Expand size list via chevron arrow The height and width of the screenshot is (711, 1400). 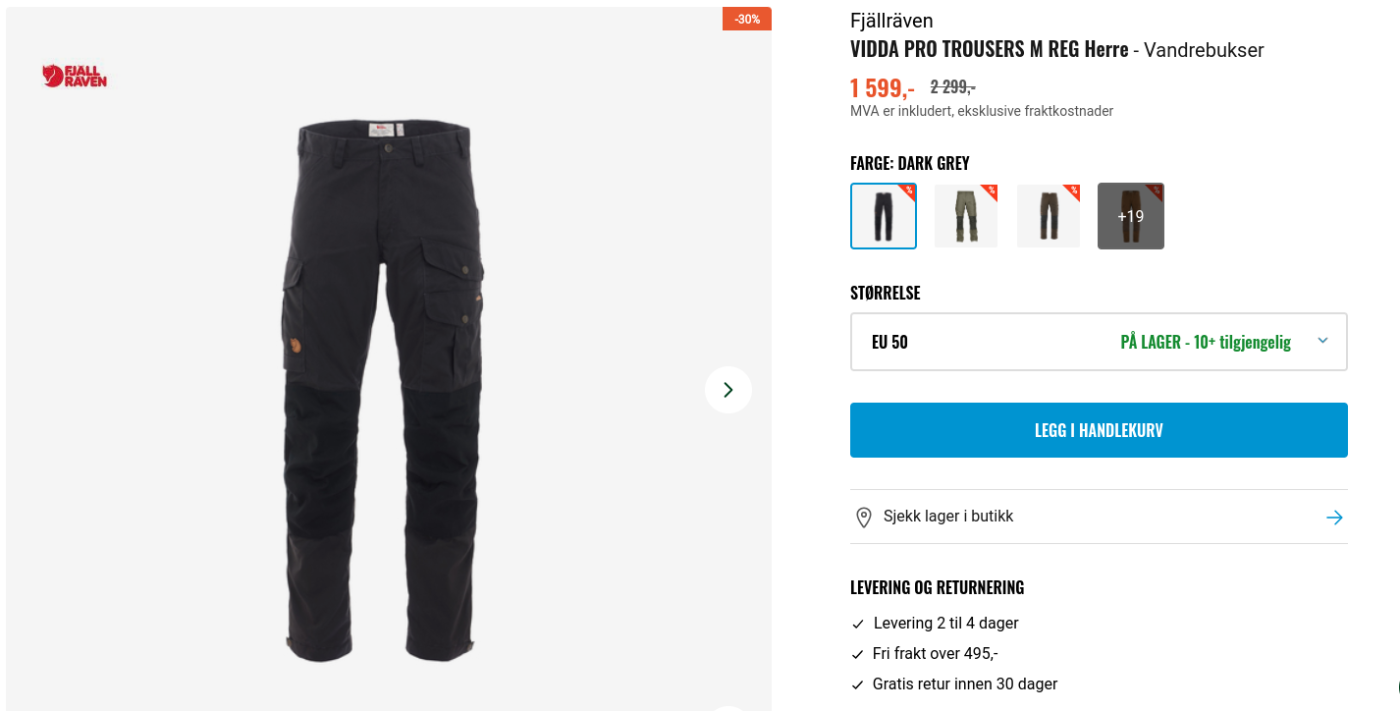[1322, 341]
